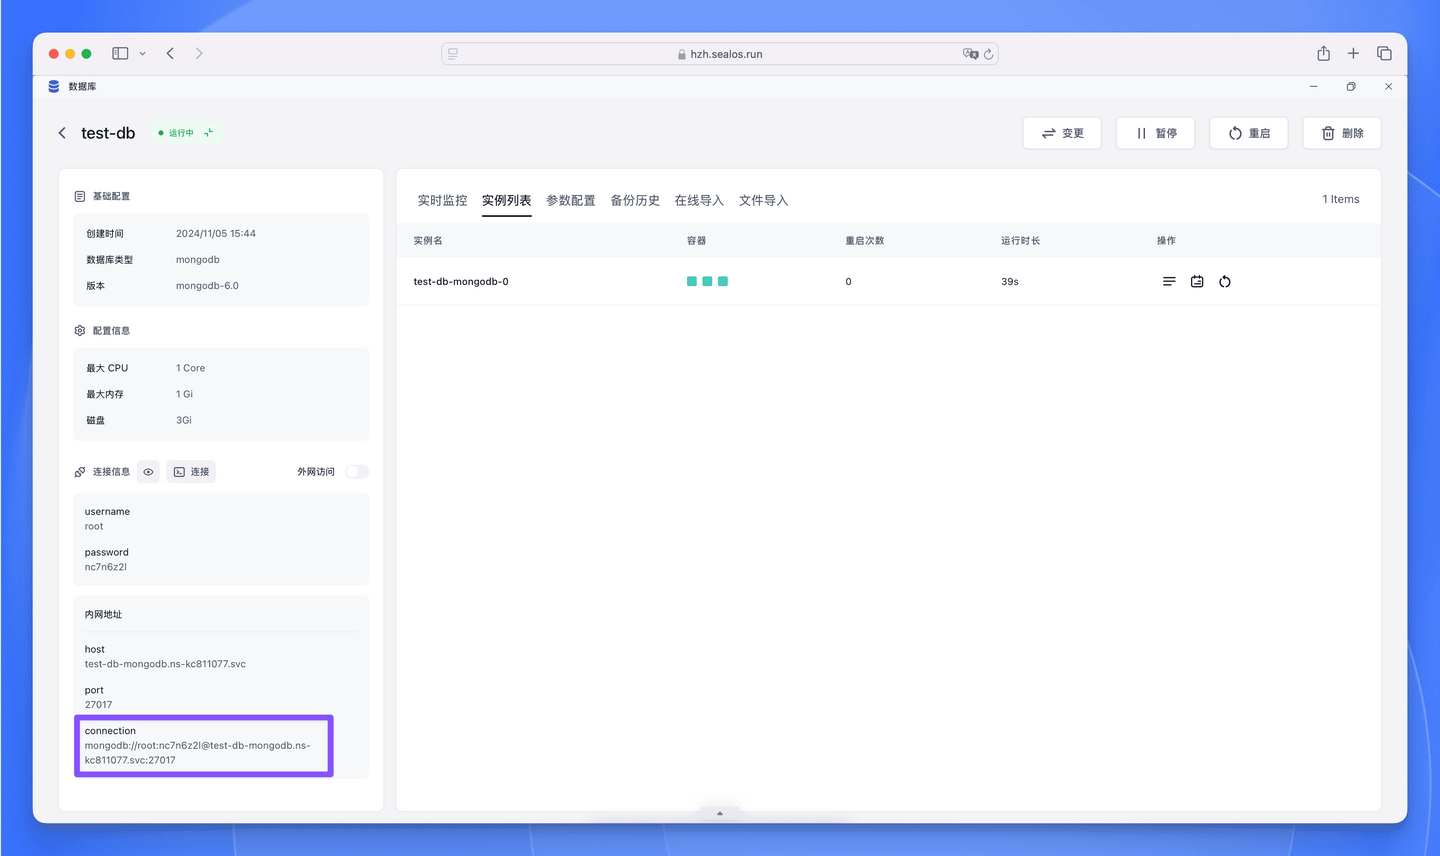The height and width of the screenshot is (856, 1440).
Task: Expand the bottom panel arrow
Action: coord(719,813)
